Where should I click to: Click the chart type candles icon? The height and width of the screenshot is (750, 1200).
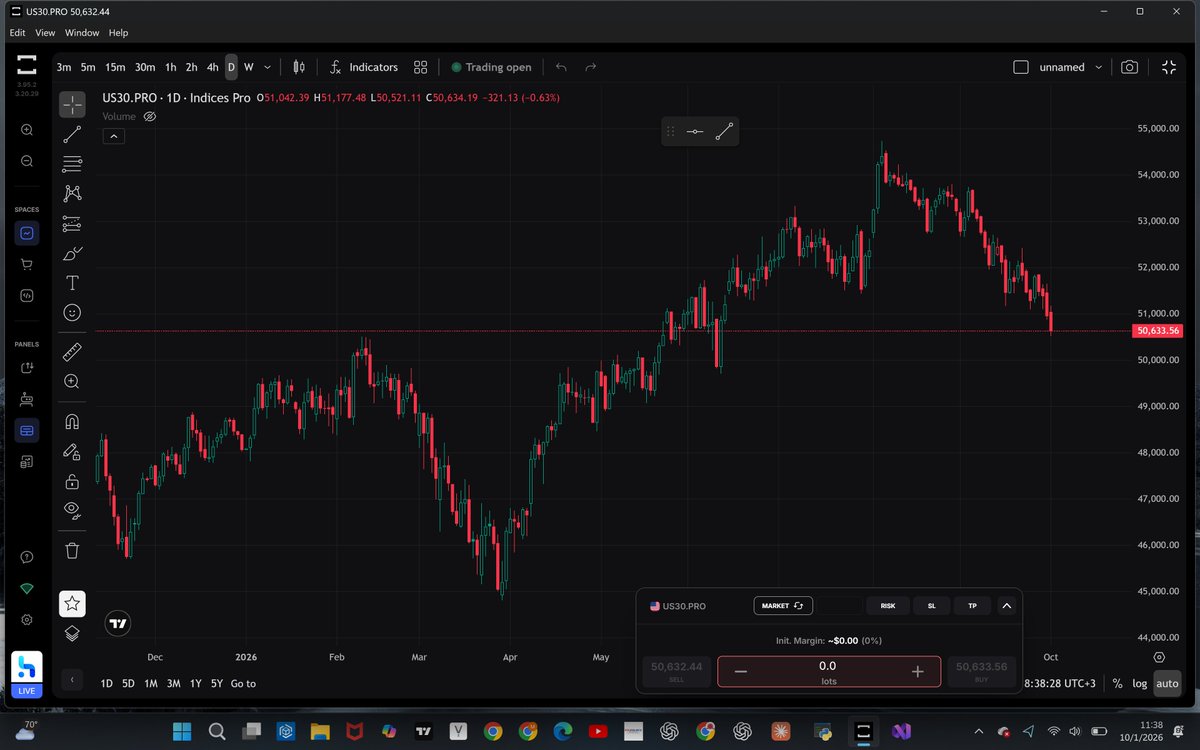click(299, 67)
